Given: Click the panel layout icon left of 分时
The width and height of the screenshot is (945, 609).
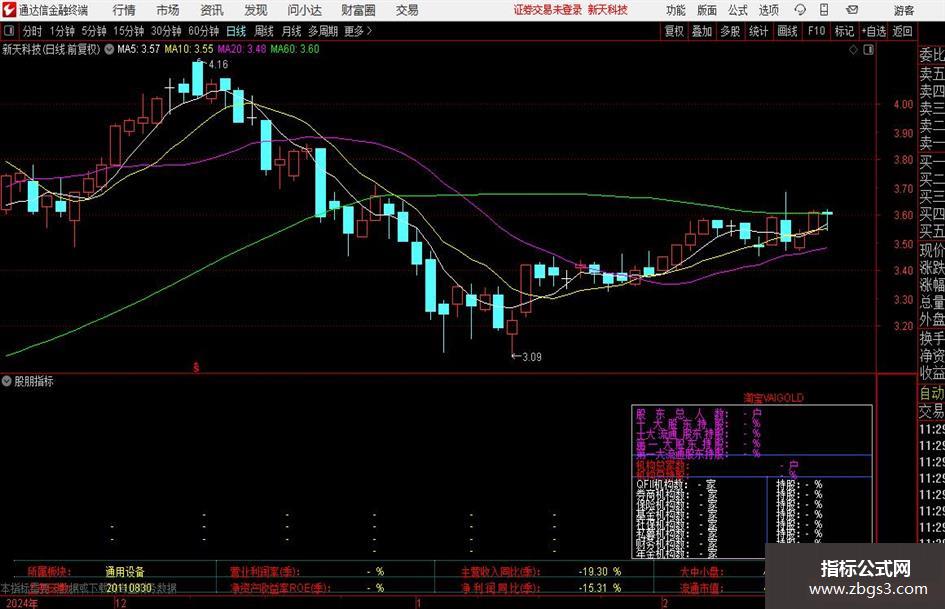Looking at the screenshot, I should point(9,30).
